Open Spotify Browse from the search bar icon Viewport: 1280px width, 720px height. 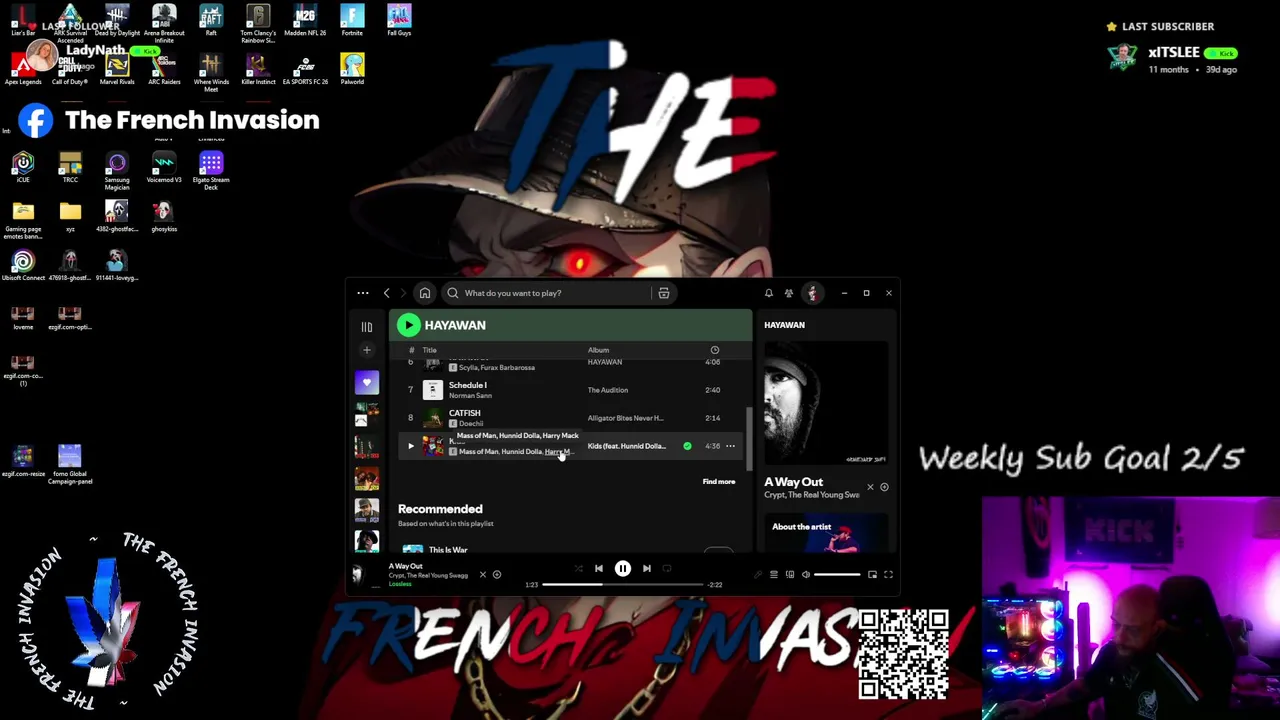(x=664, y=293)
